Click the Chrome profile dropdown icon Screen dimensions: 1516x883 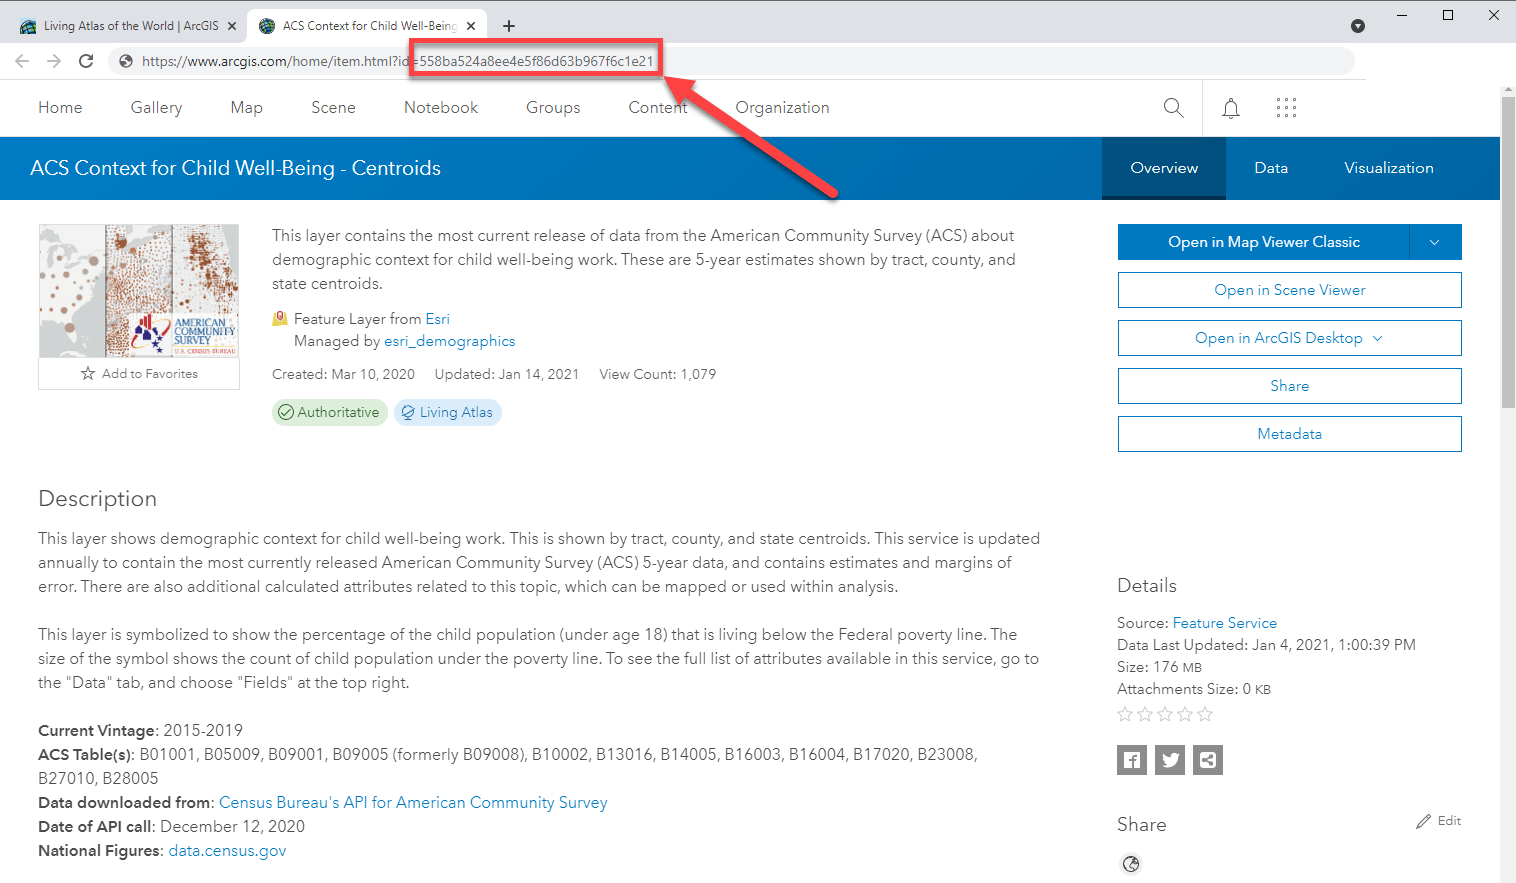pyautogui.click(x=1358, y=26)
